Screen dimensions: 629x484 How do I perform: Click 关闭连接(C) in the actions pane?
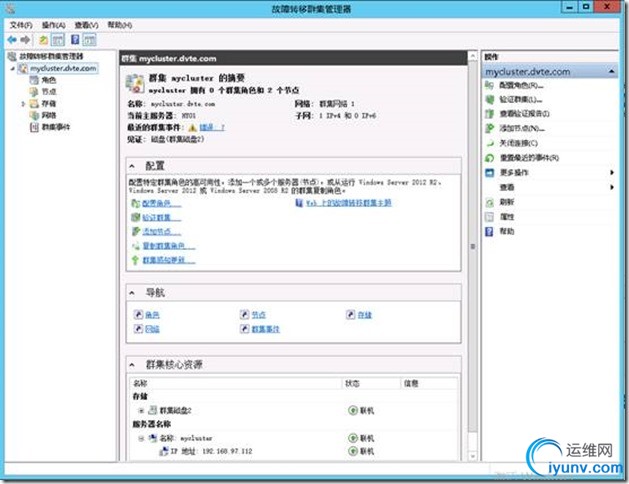pos(518,143)
